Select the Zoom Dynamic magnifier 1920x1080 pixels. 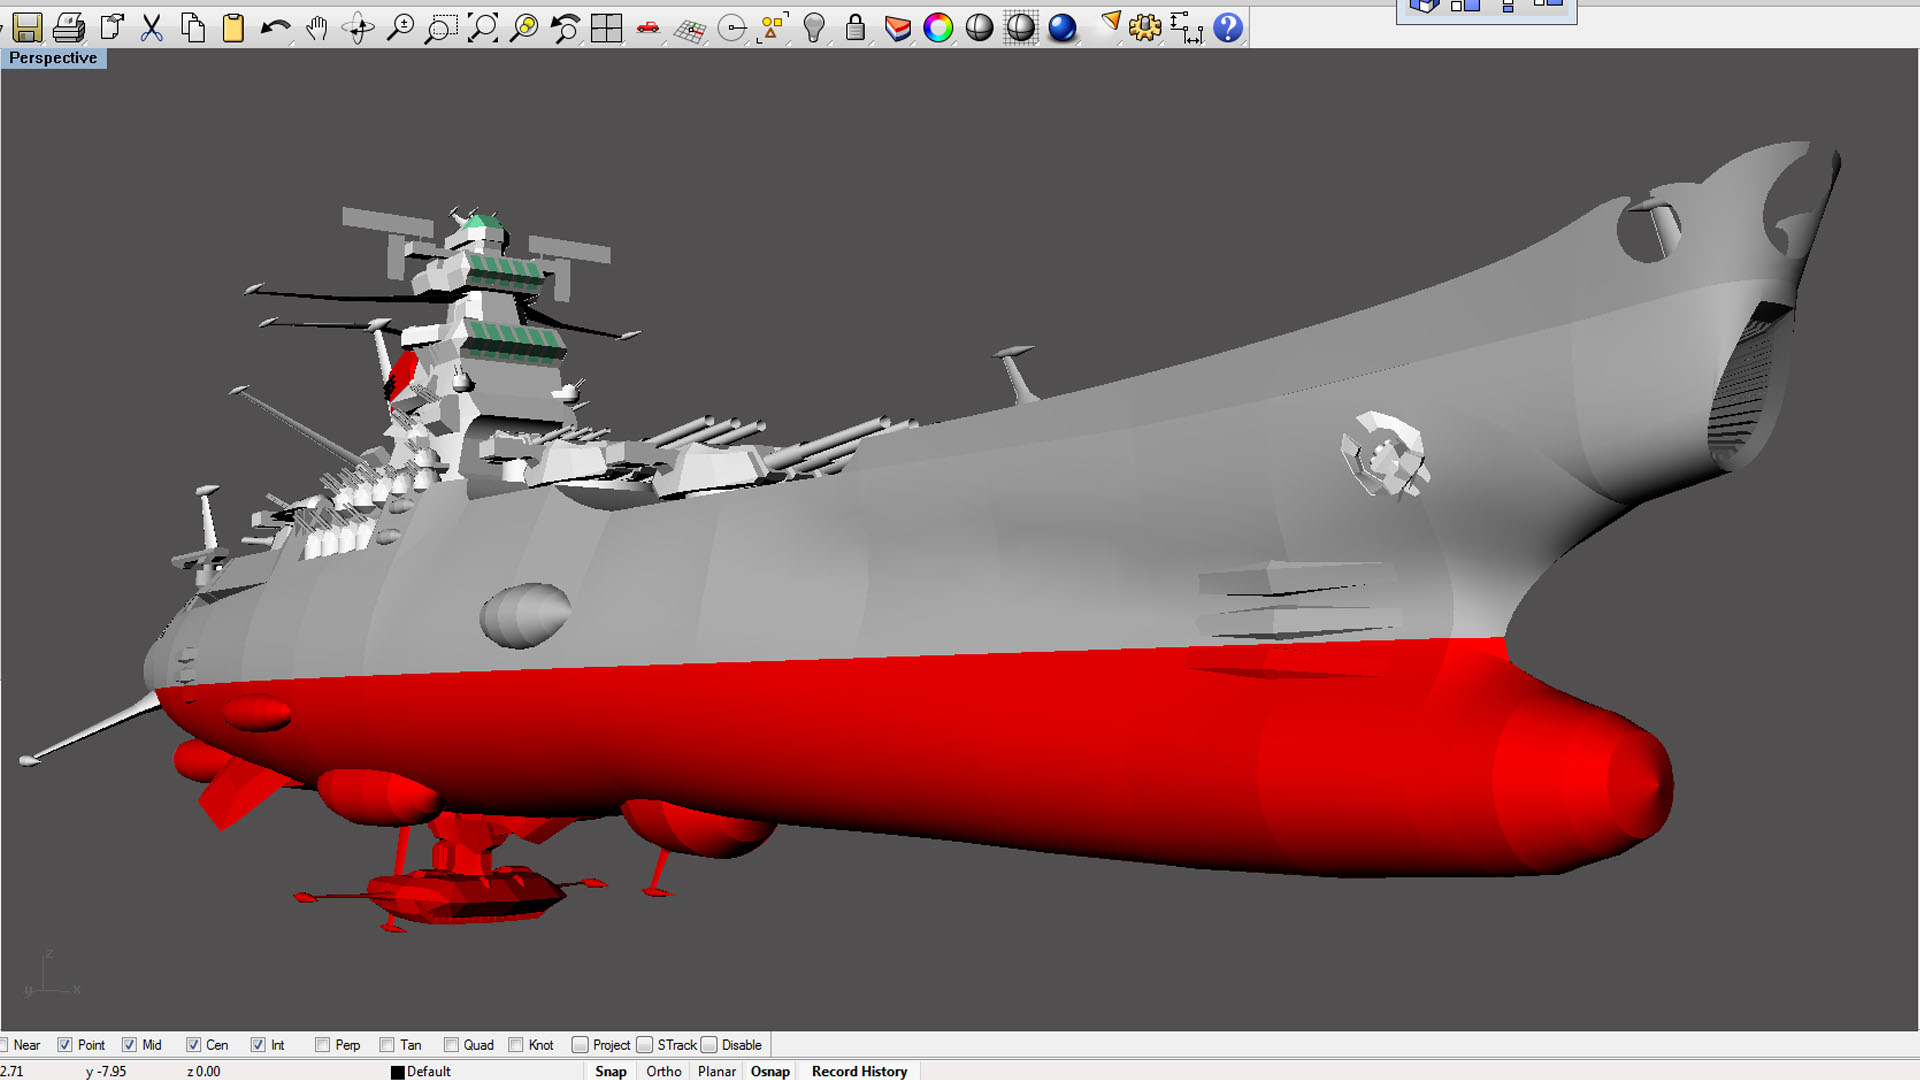[400, 27]
